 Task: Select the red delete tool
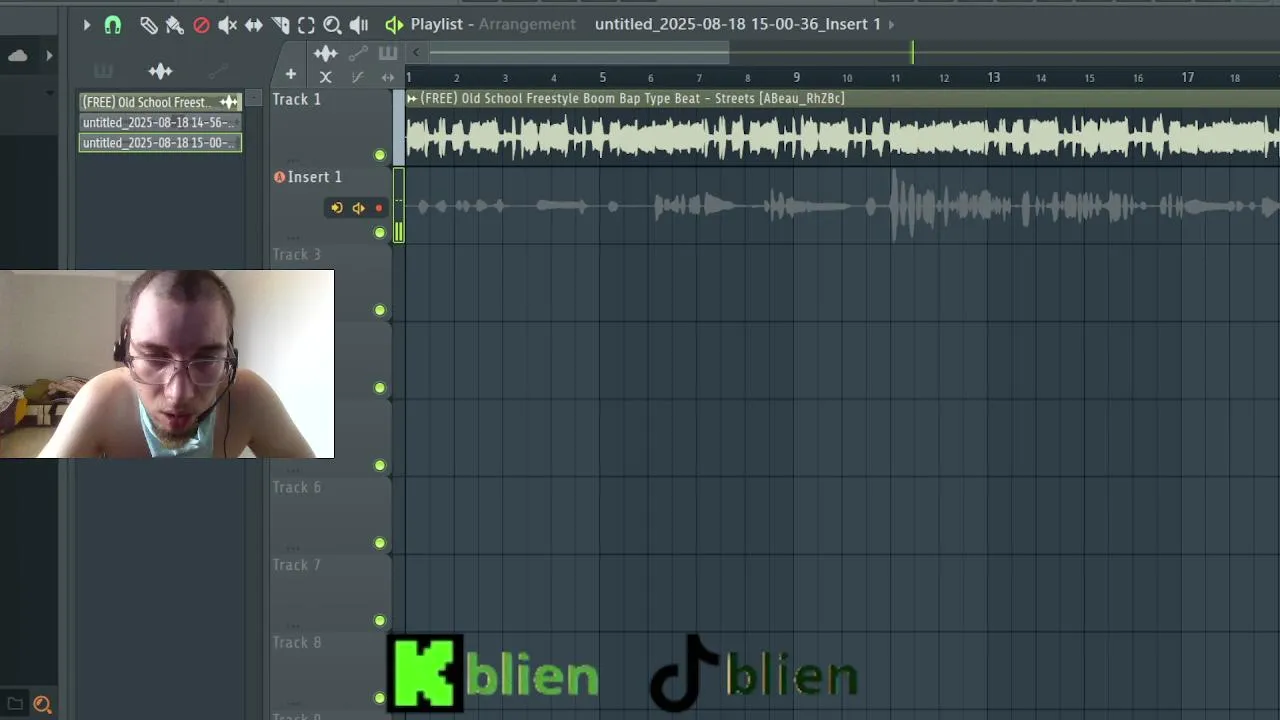pos(201,25)
